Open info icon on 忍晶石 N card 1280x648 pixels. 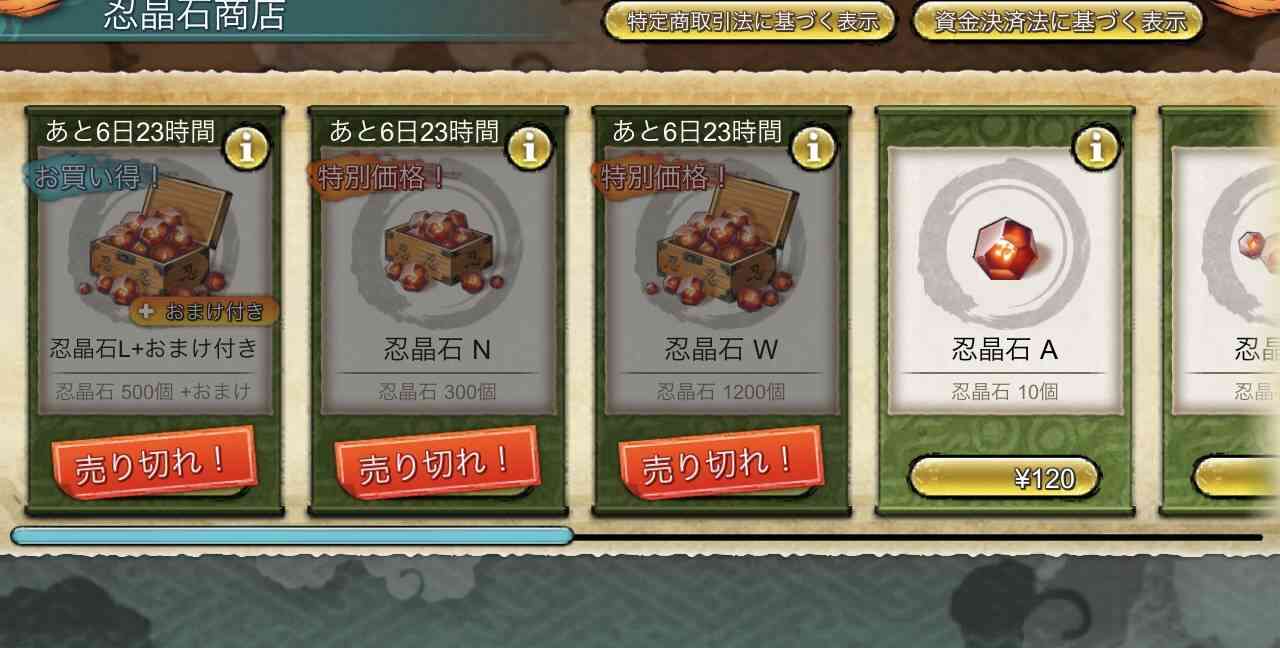pyautogui.click(x=530, y=148)
